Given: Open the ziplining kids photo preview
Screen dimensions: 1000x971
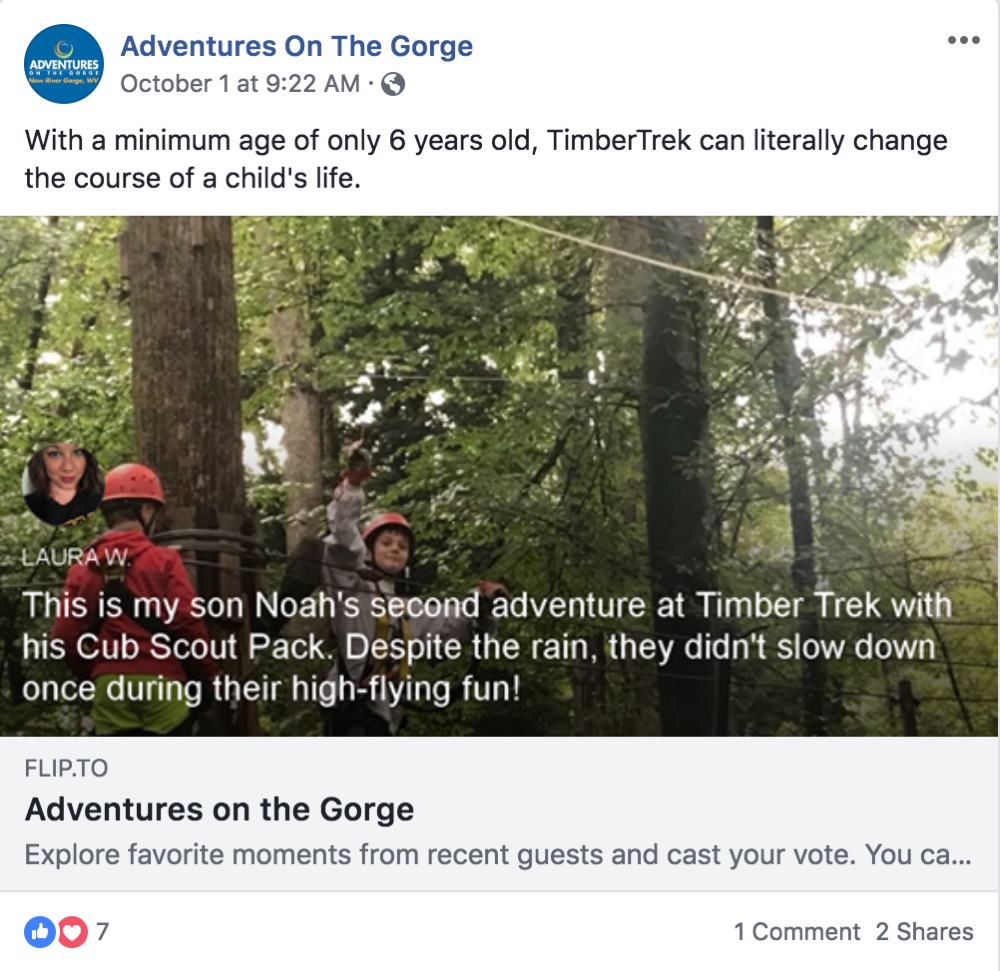Looking at the screenshot, I should pyautogui.click(x=499, y=476).
